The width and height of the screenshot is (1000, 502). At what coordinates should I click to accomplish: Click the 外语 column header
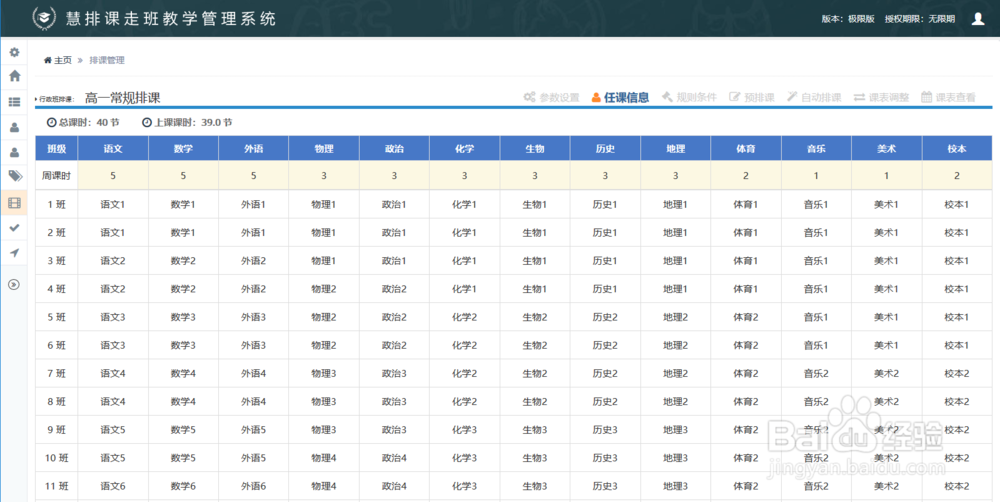click(x=253, y=149)
